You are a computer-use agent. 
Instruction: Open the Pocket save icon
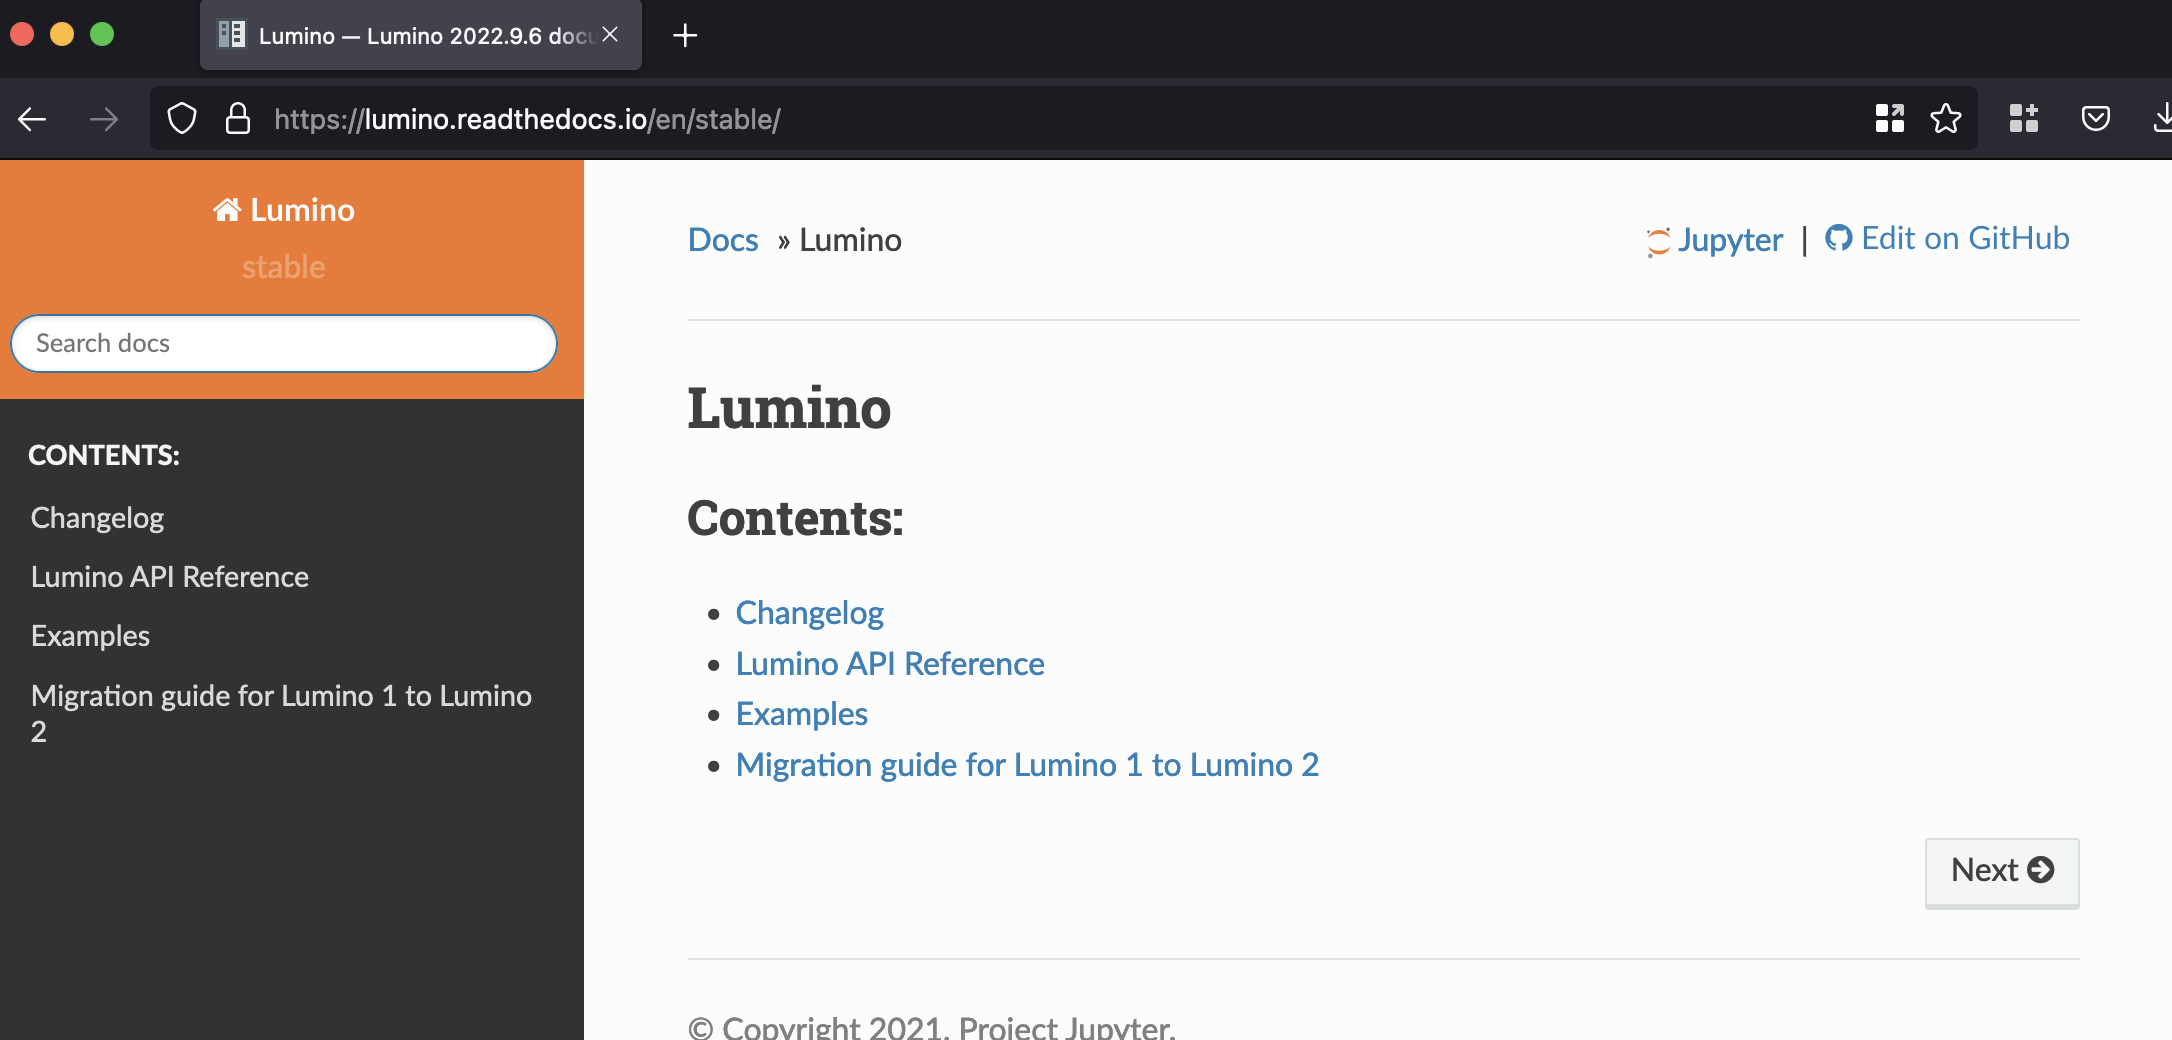(2096, 118)
